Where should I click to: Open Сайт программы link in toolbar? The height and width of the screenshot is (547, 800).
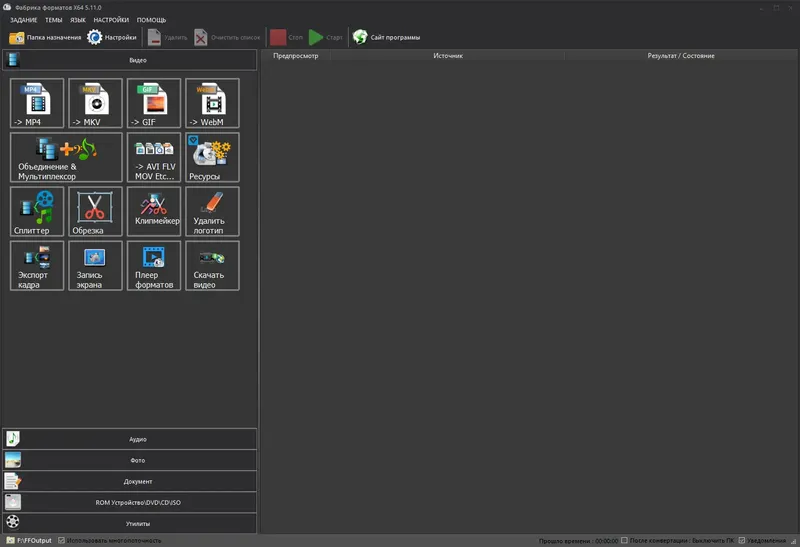(x=387, y=37)
